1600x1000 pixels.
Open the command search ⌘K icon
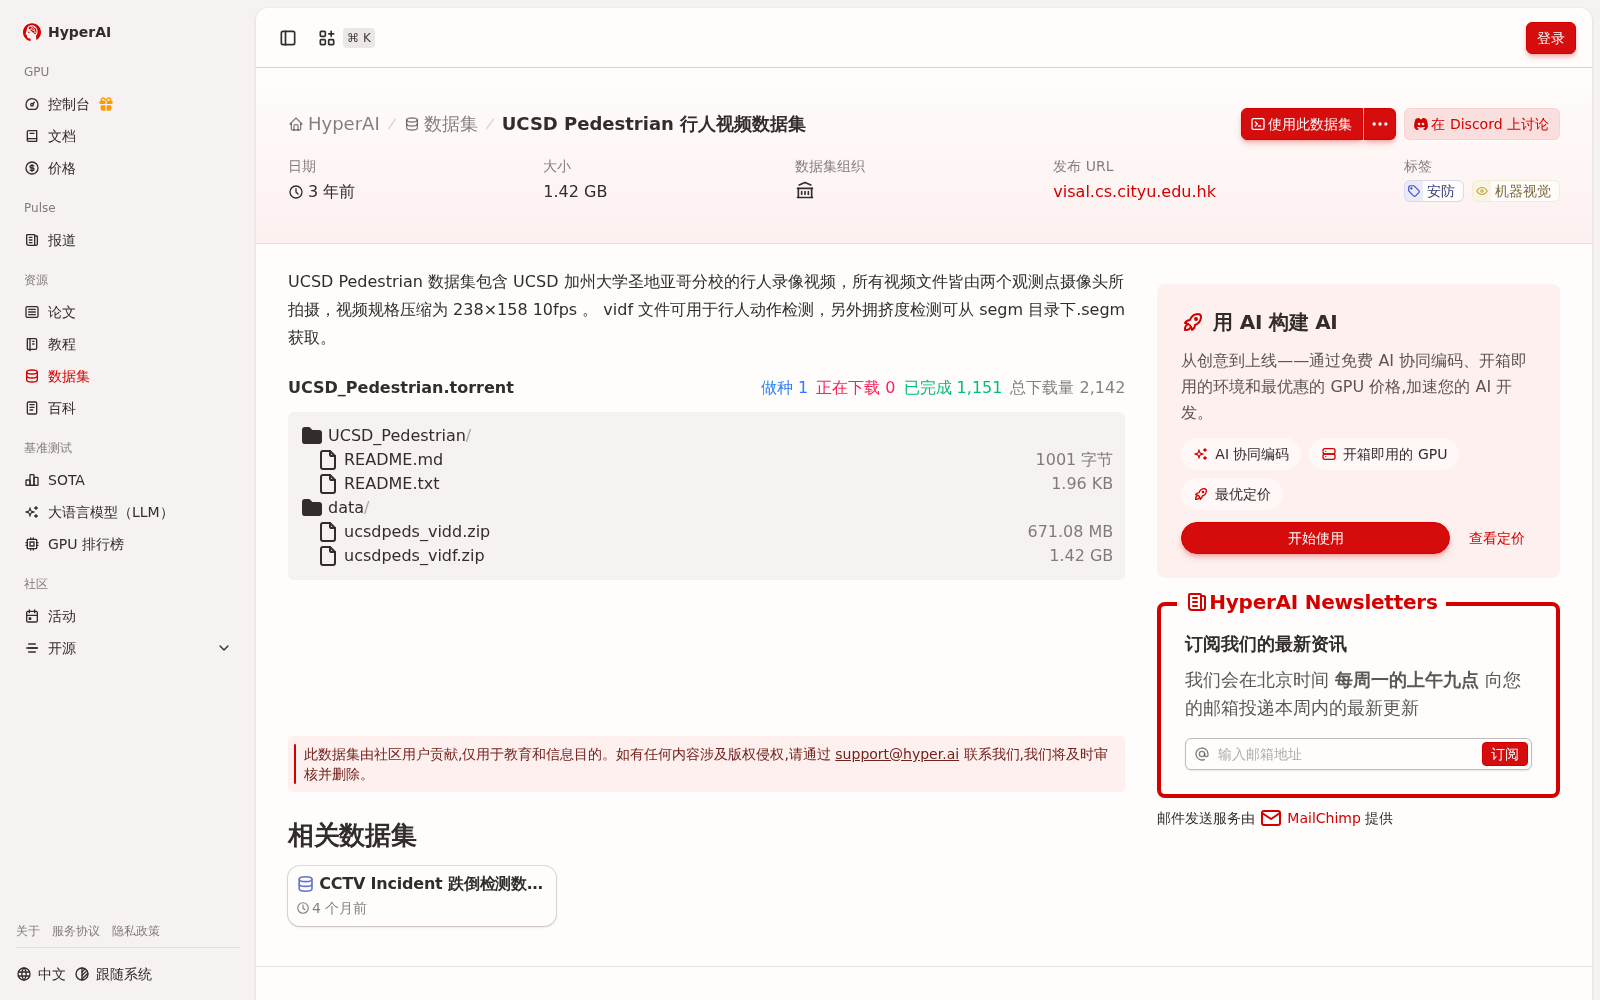pos(327,38)
